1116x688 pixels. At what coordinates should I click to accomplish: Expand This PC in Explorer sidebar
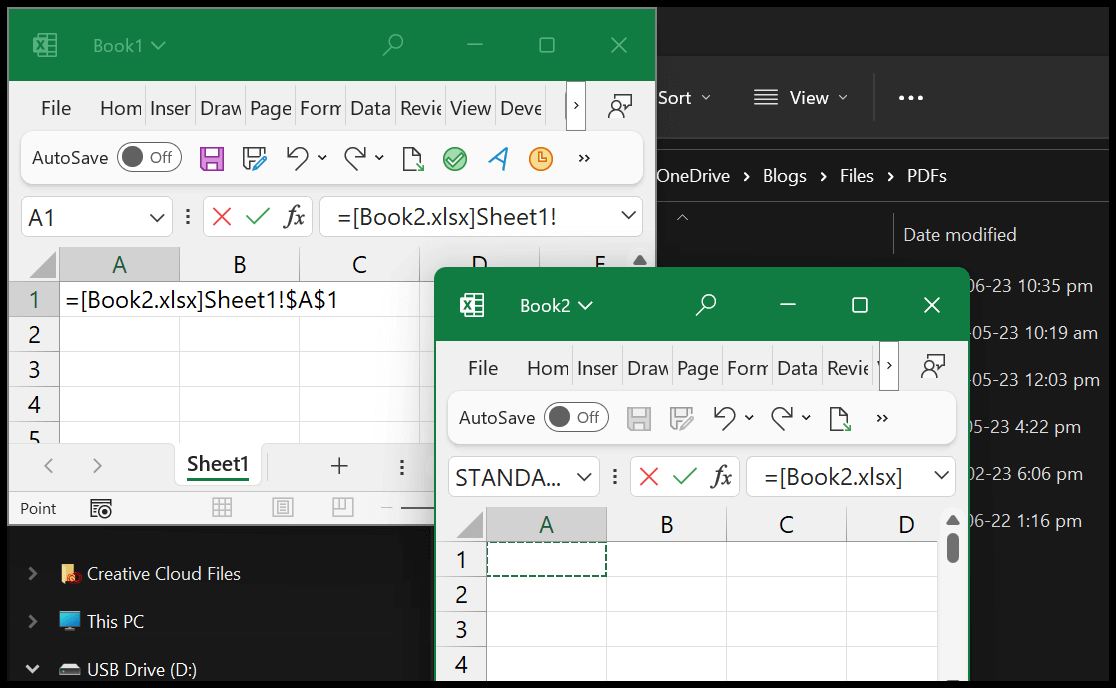[x=33, y=621]
